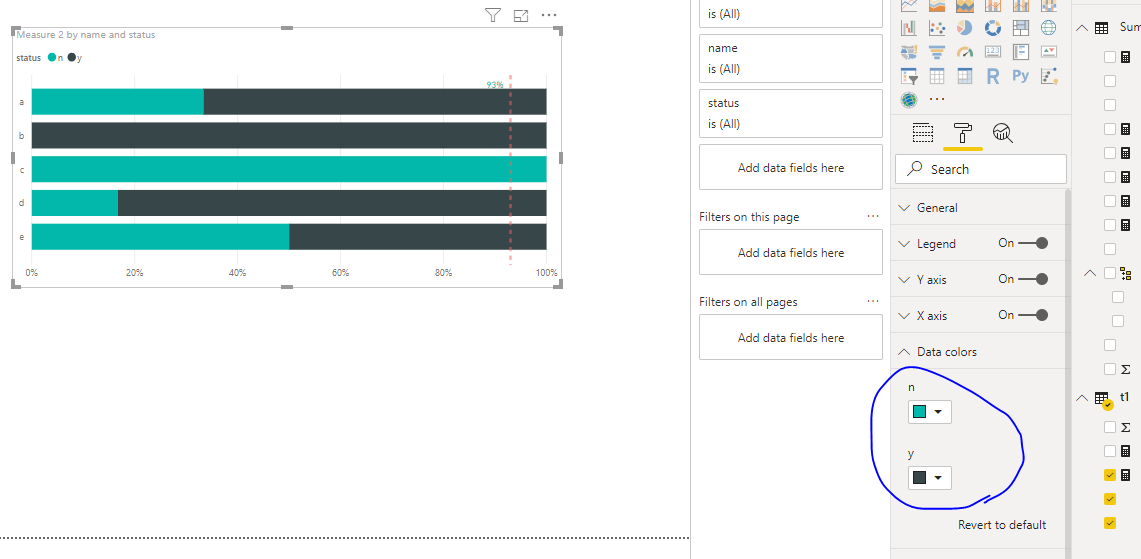Image resolution: width=1141 pixels, height=559 pixels.
Task: Tick the checkbox beside the hierarchy icon
Action: tap(1110, 273)
